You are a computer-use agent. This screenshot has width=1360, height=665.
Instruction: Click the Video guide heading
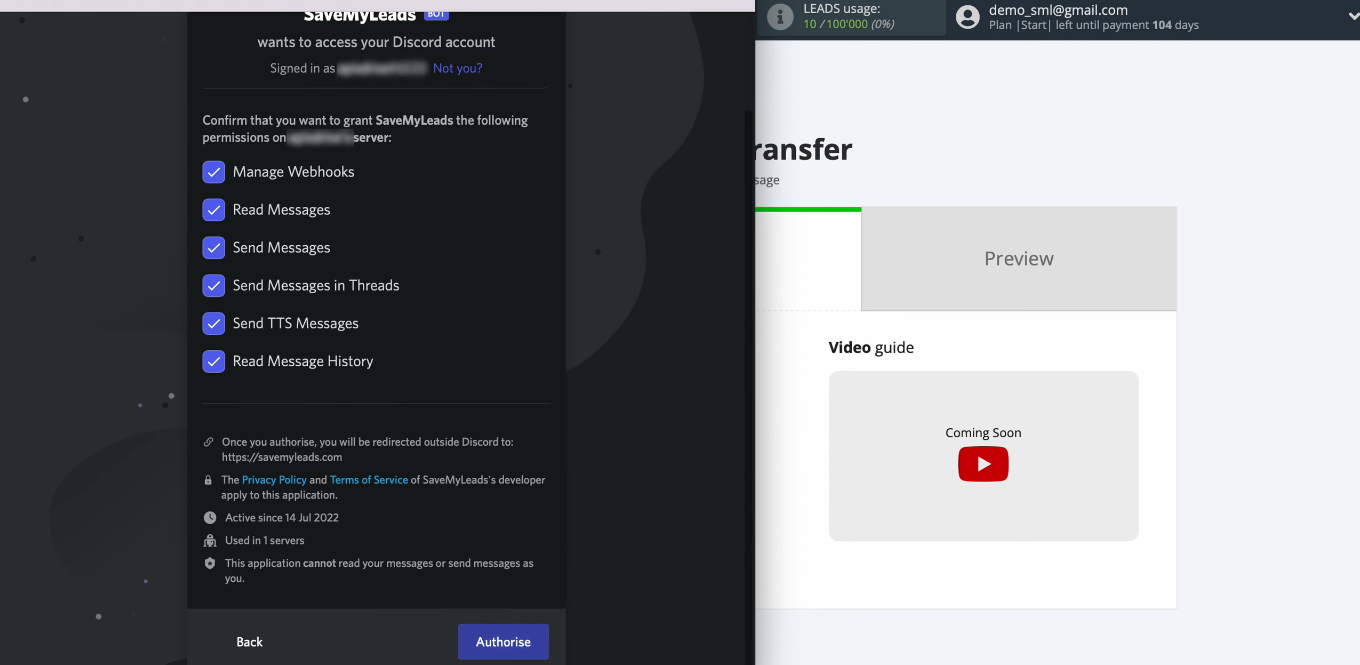point(871,348)
